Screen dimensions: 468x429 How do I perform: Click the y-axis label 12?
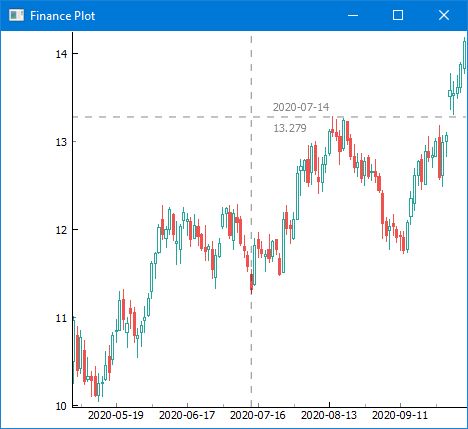61,230
